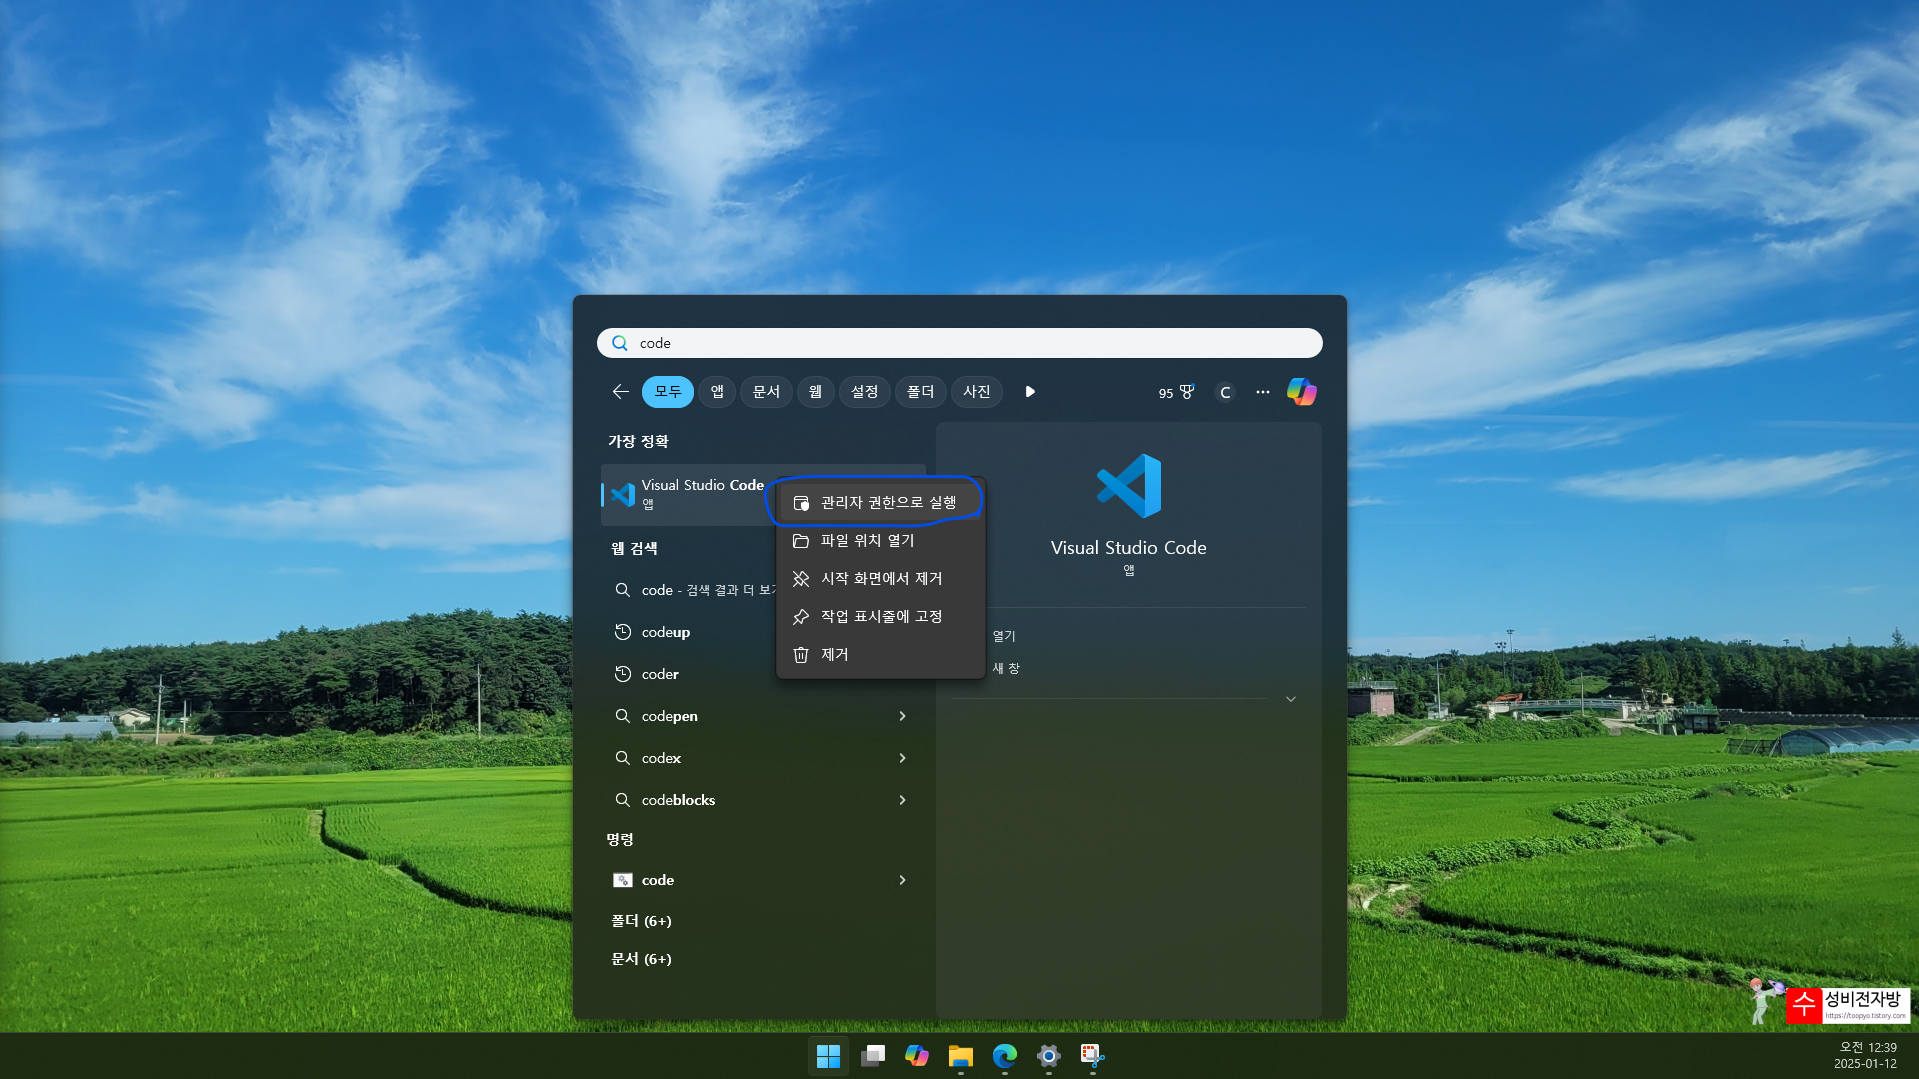1919x1079 pixels.
Task: Choose '제거' from the context menu
Action: pyautogui.click(x=881, y=654)
